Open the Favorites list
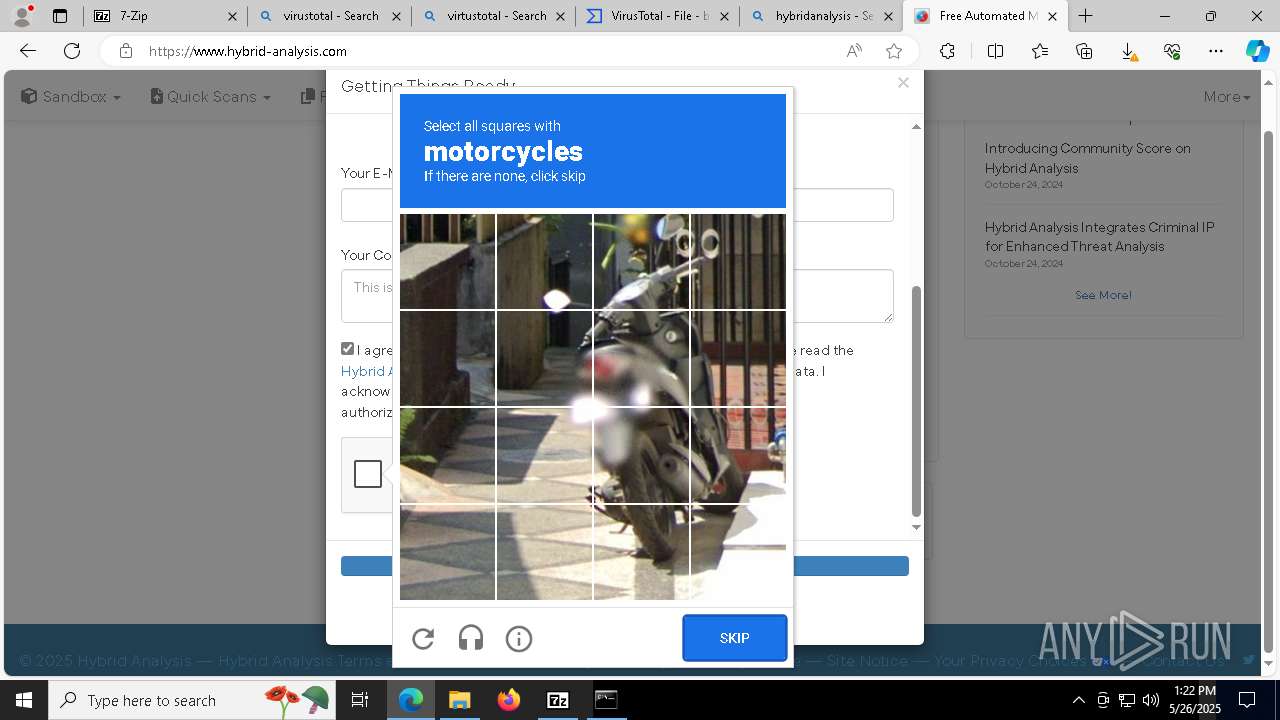 [1040, 51]
